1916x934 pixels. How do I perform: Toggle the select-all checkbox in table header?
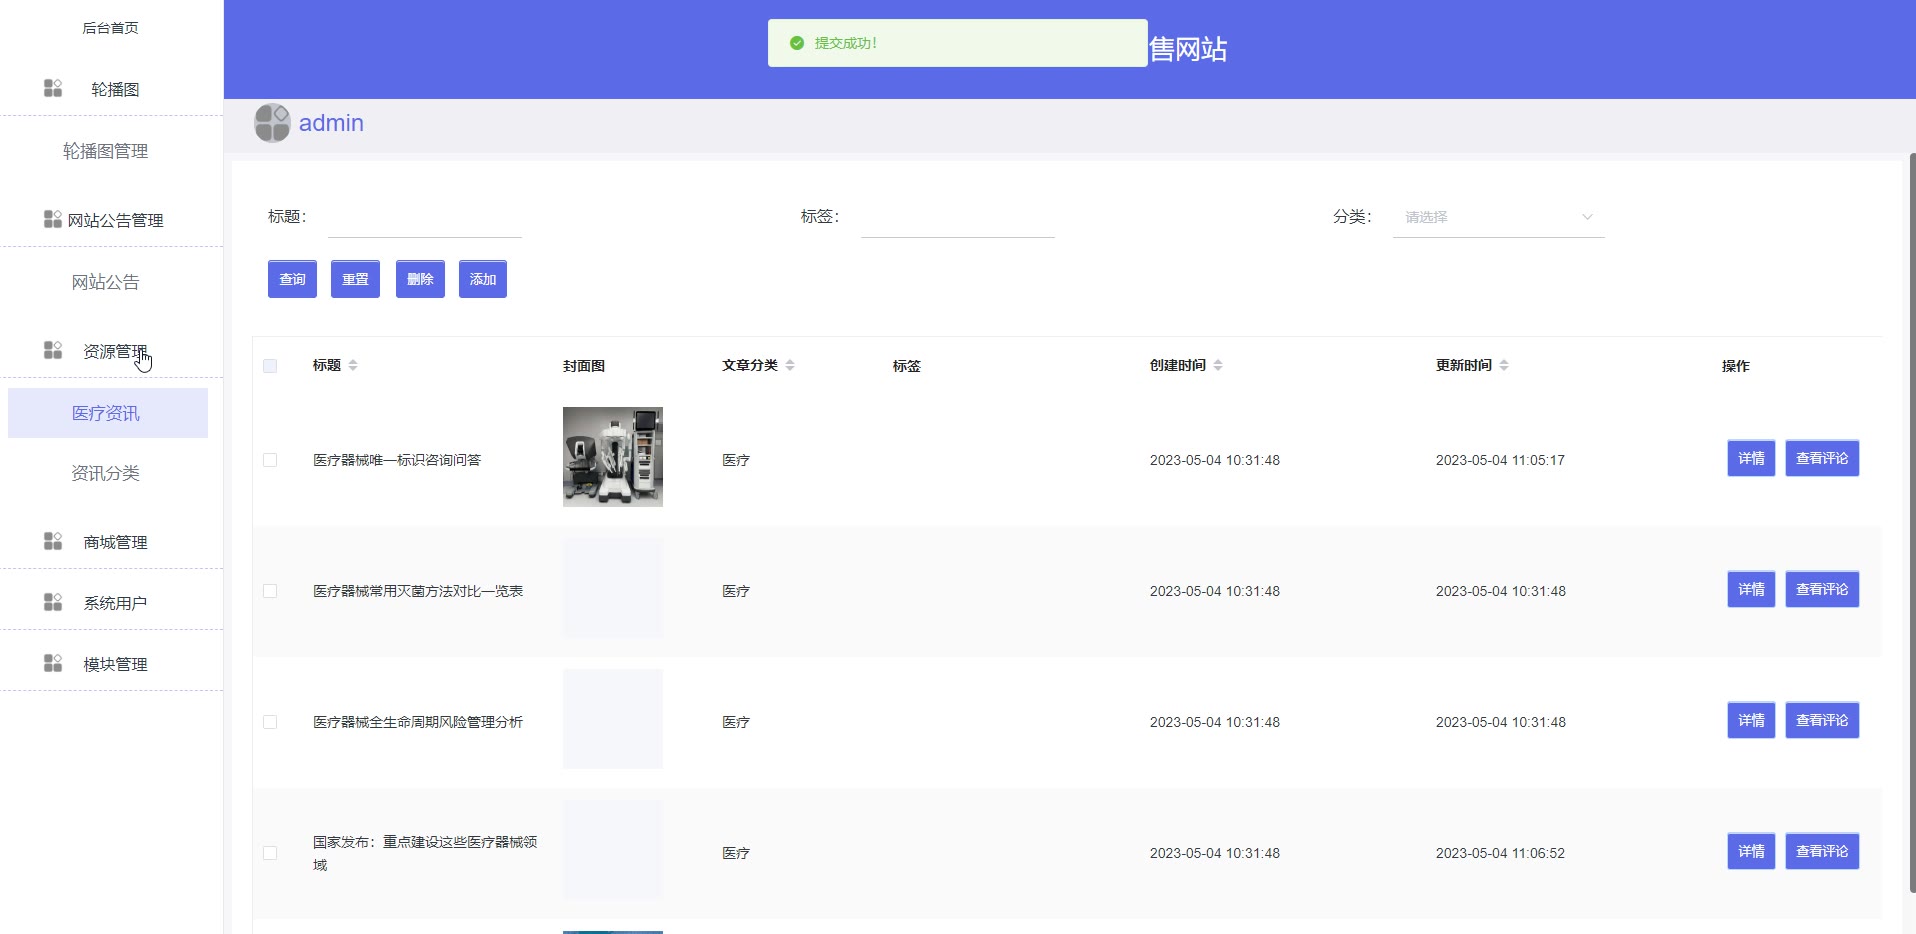tap(270, 366)
